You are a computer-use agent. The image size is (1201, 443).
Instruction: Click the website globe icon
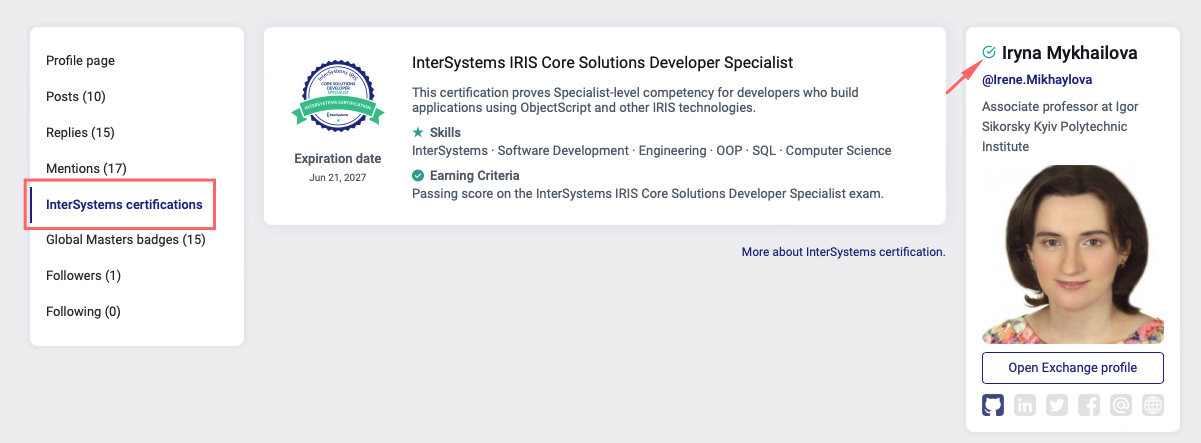[x=1153, y=405]
